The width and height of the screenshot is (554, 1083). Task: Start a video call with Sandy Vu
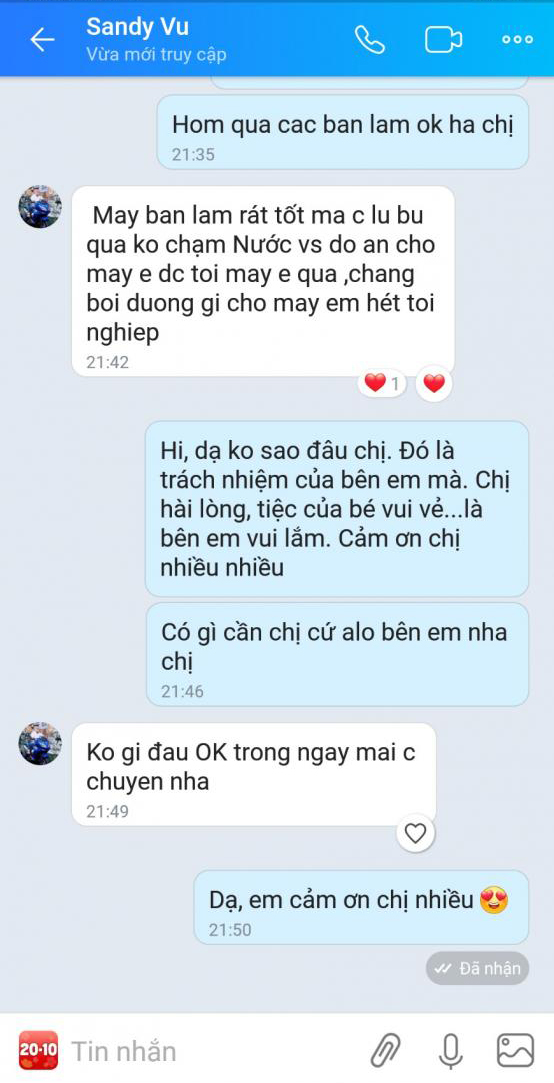coord(443,40)
